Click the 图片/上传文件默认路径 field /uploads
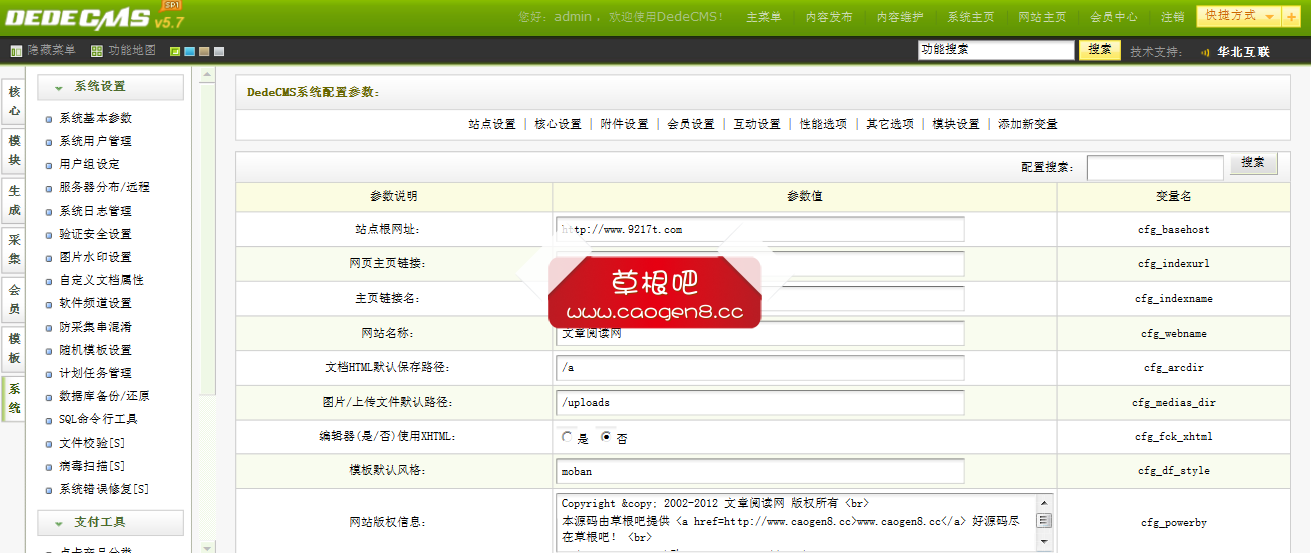 [760, 402]
